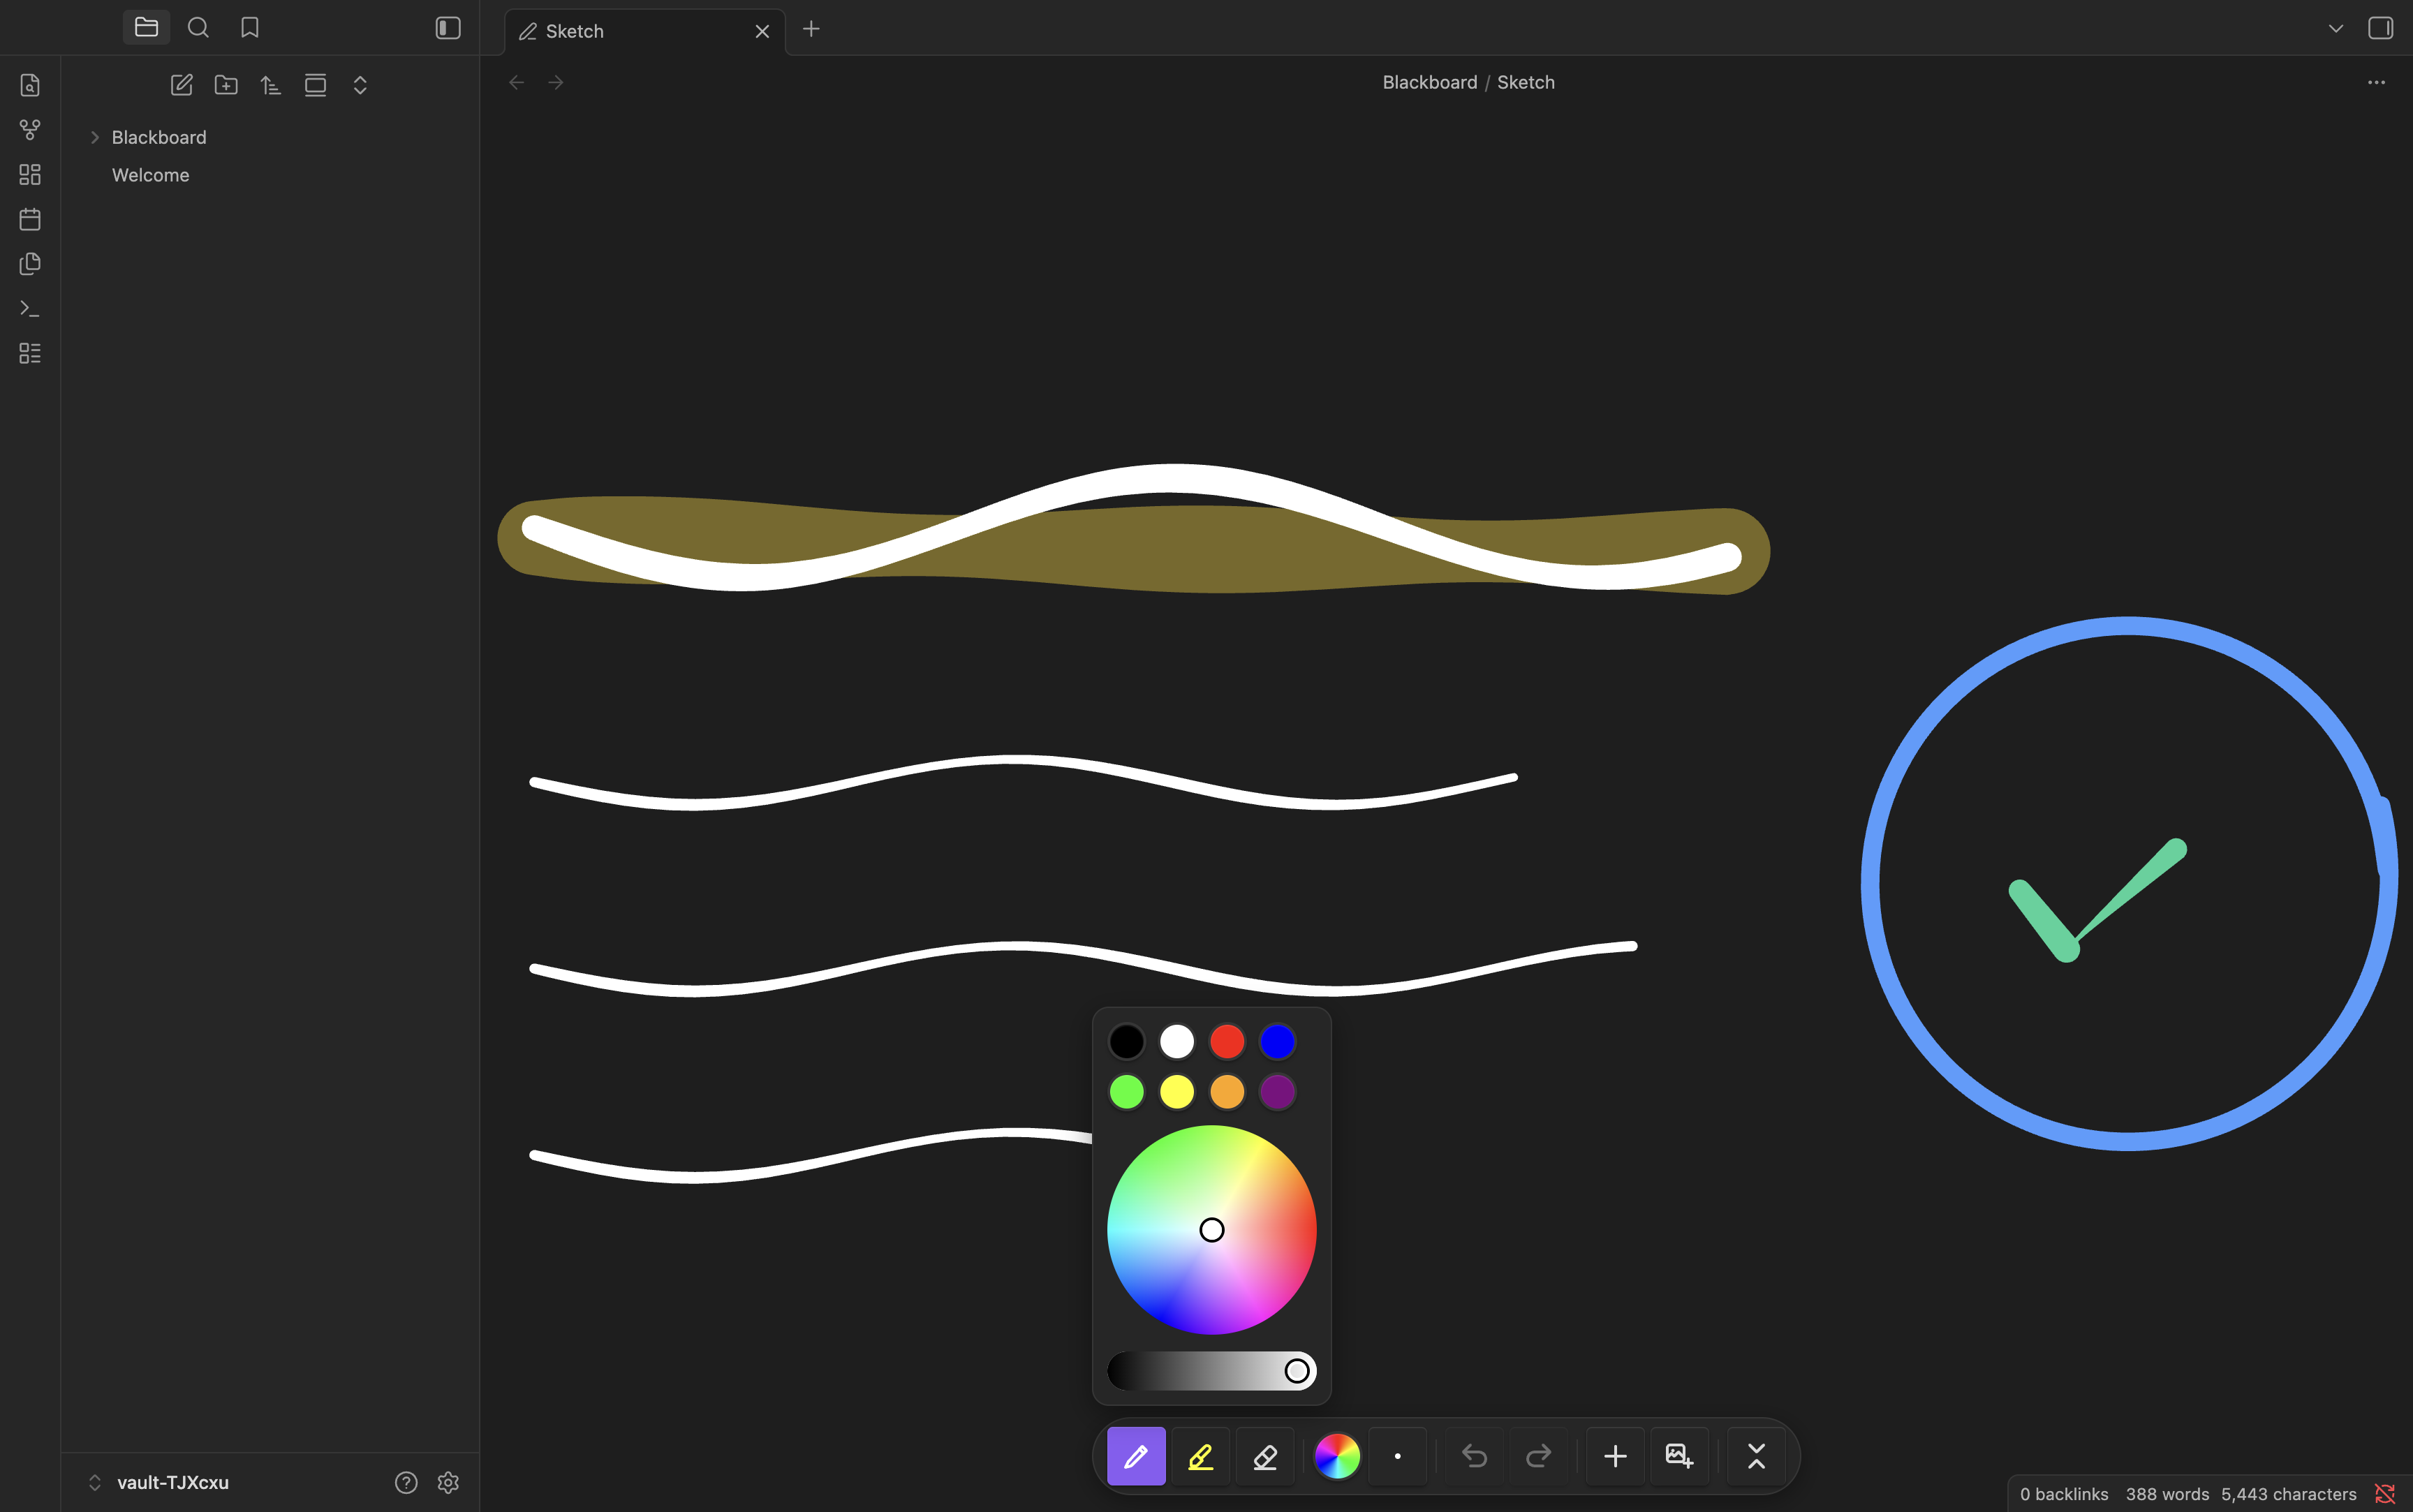Click the plus button in drawing toolbar
2413x1512 pixels.
coord(1615,1456)
